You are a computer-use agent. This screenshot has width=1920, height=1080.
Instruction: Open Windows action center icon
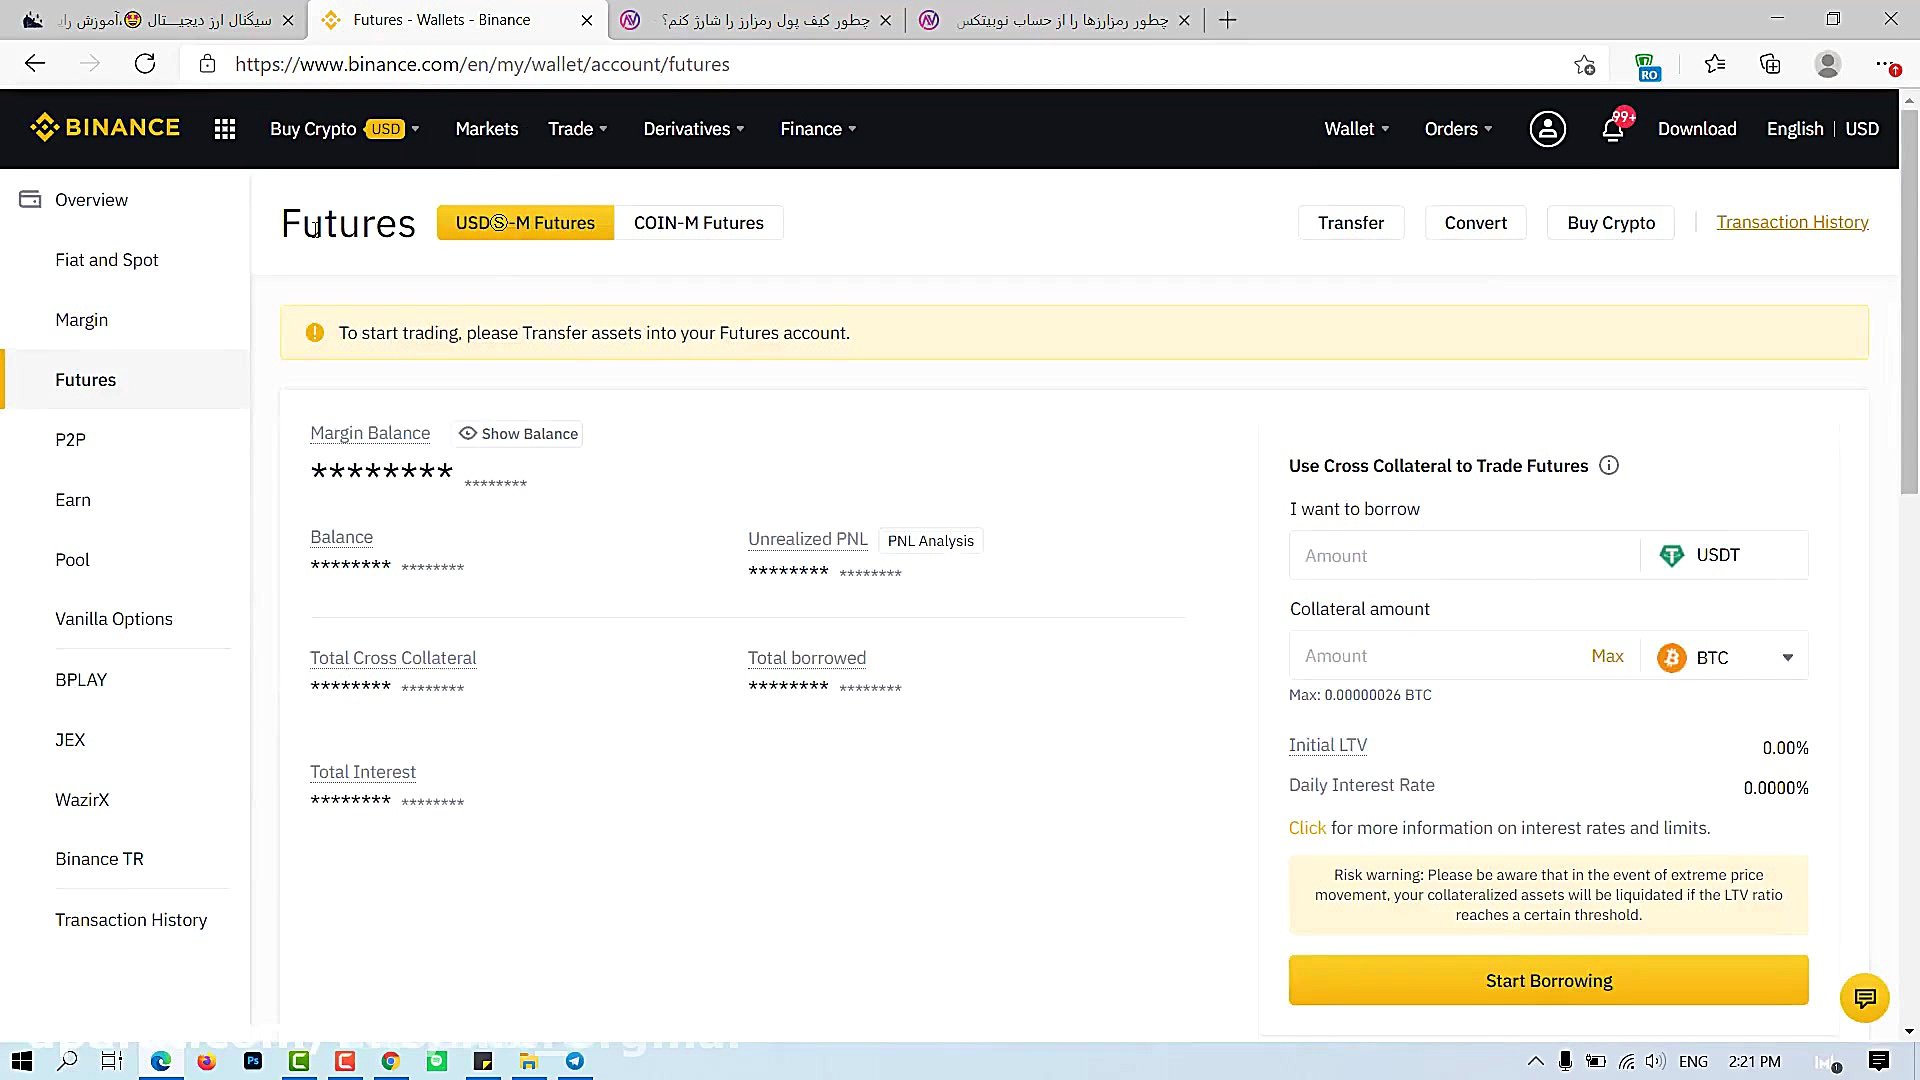click(x=1879, y=1061)
